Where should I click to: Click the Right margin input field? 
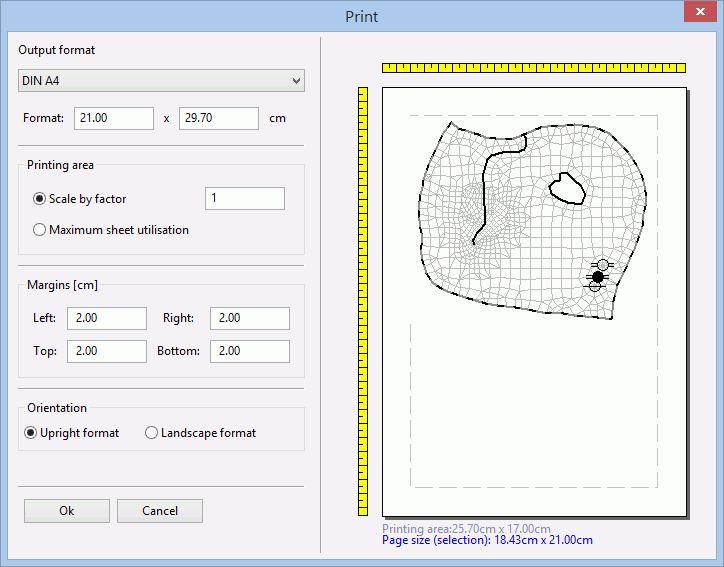click(x=250, y=318)
